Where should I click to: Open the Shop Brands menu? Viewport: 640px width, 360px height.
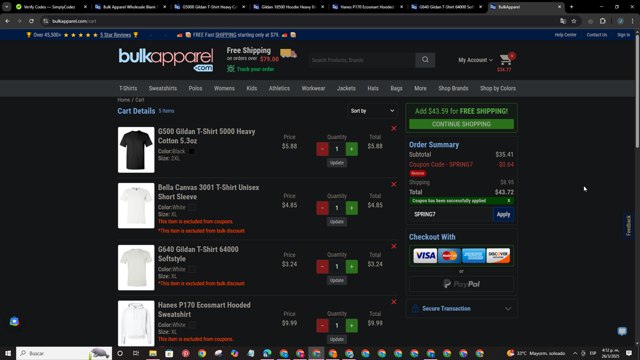(x=453, y=88)
